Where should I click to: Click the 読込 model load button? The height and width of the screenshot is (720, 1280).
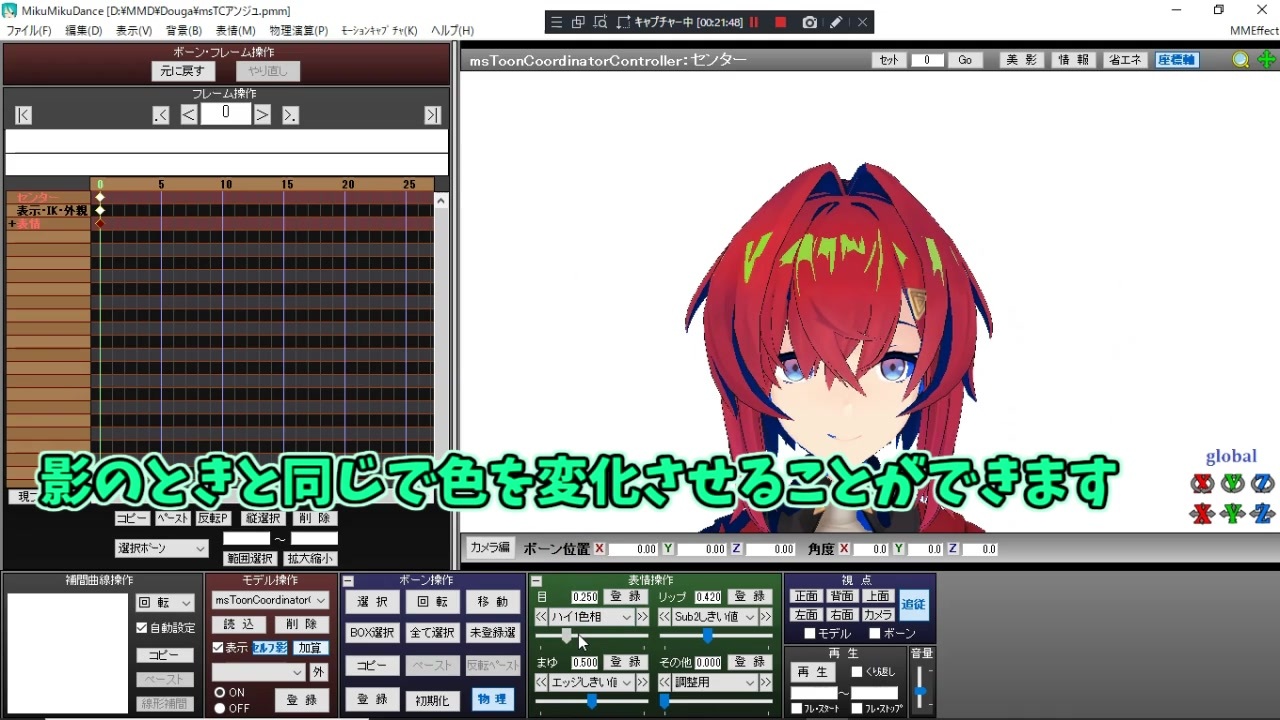(238, 624)
